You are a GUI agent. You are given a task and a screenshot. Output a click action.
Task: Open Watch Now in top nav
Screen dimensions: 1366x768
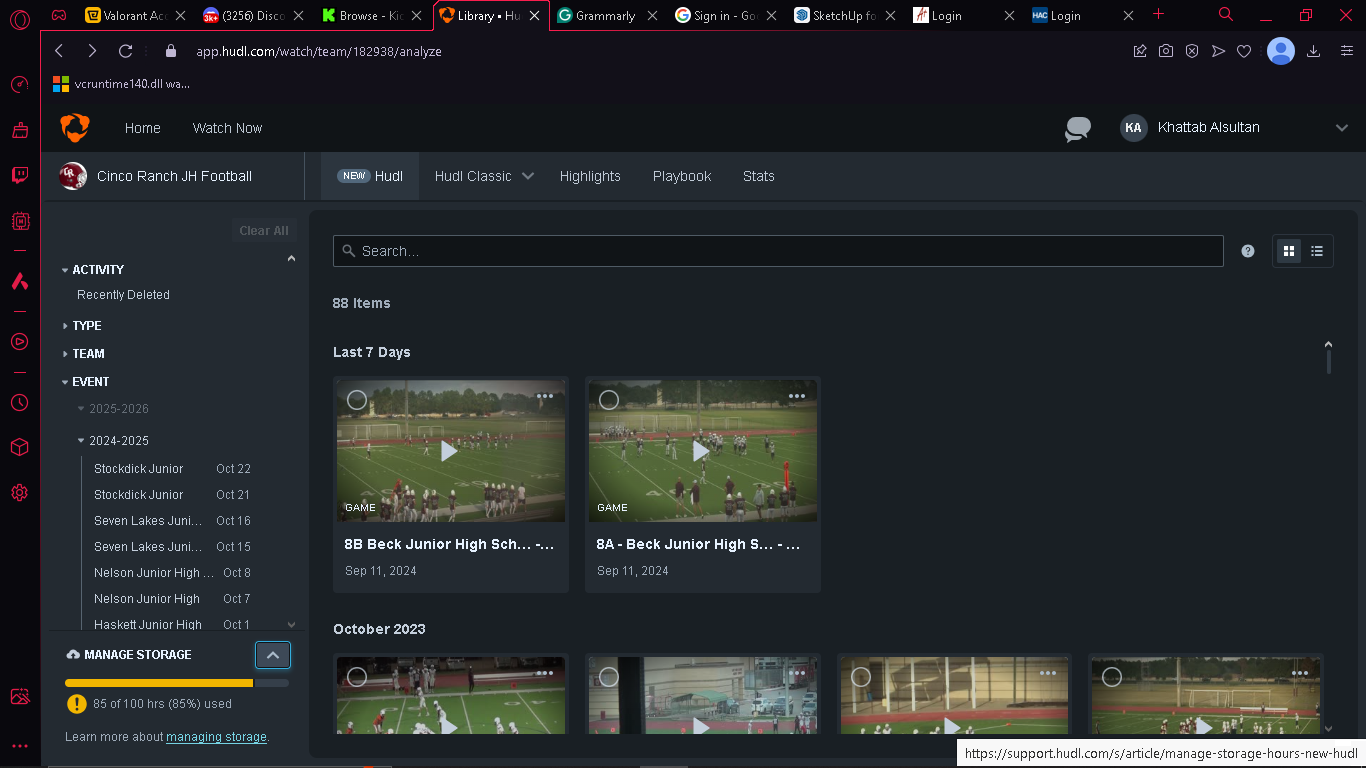tap(227, 128)
